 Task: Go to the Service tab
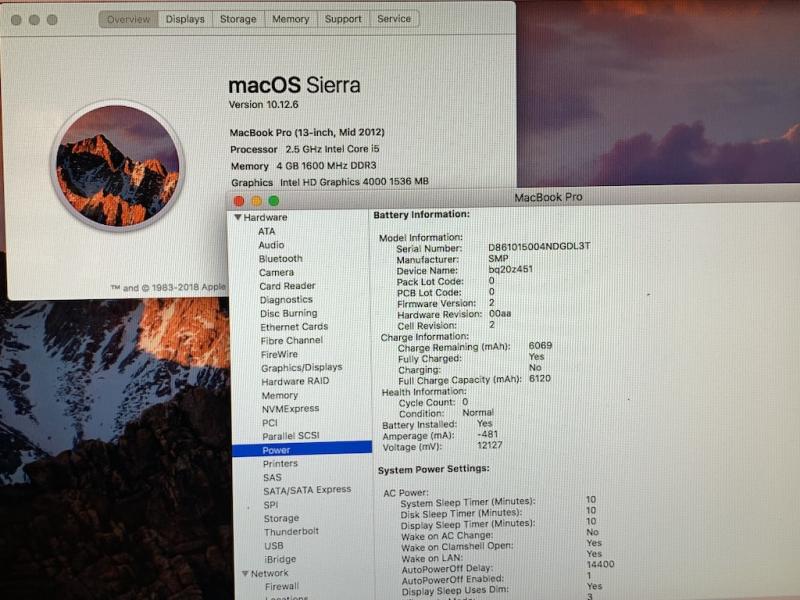(x=394, y=19)
